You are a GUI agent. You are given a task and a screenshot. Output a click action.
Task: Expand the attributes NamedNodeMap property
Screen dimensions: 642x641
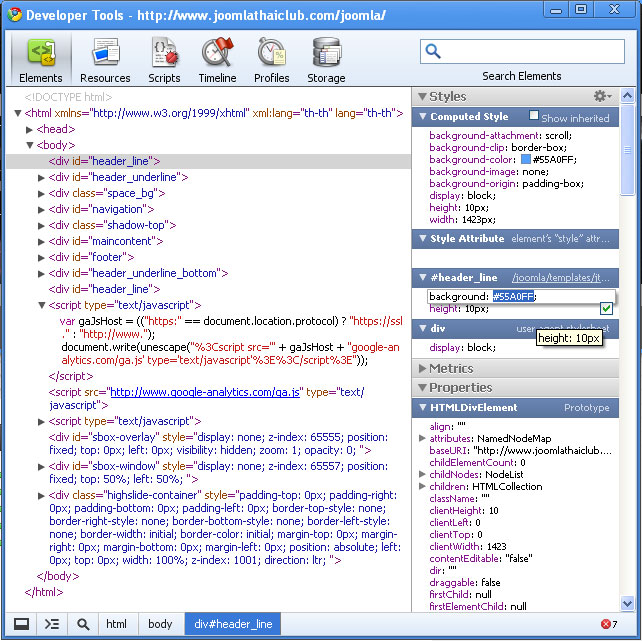click(x=422, y=438)
